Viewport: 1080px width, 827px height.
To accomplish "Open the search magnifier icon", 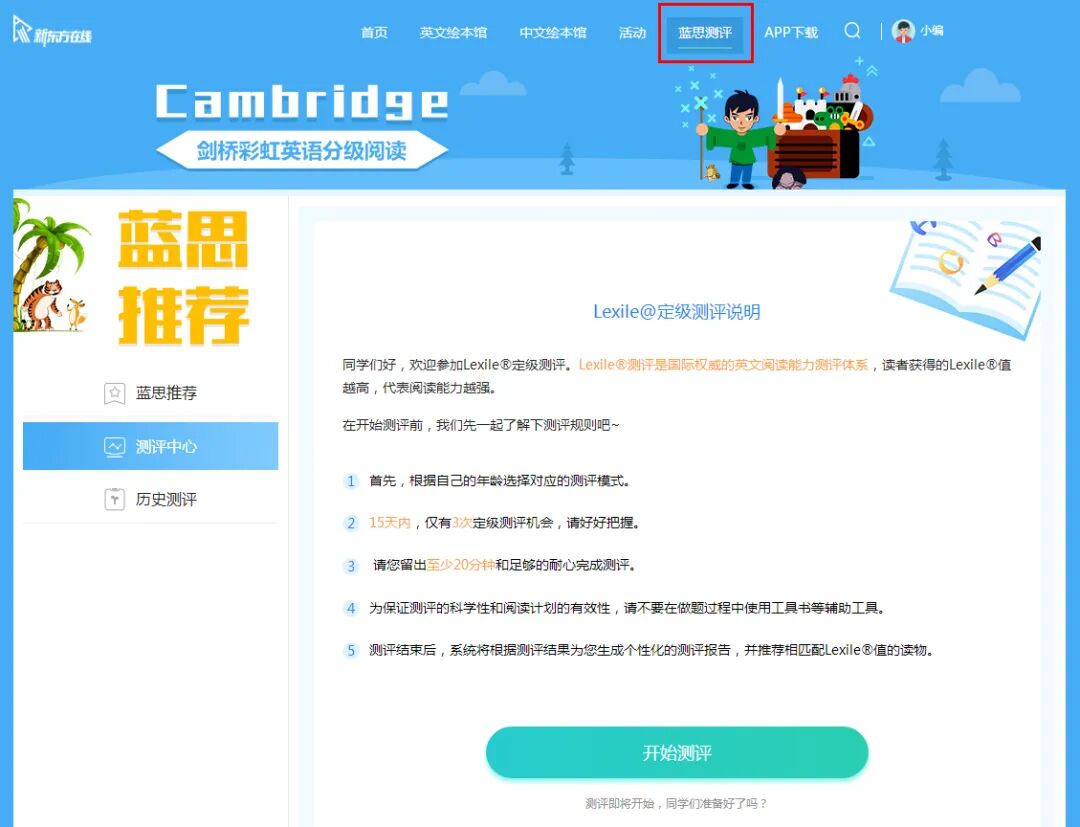I will pyautogui.click(x=852, y=31).
